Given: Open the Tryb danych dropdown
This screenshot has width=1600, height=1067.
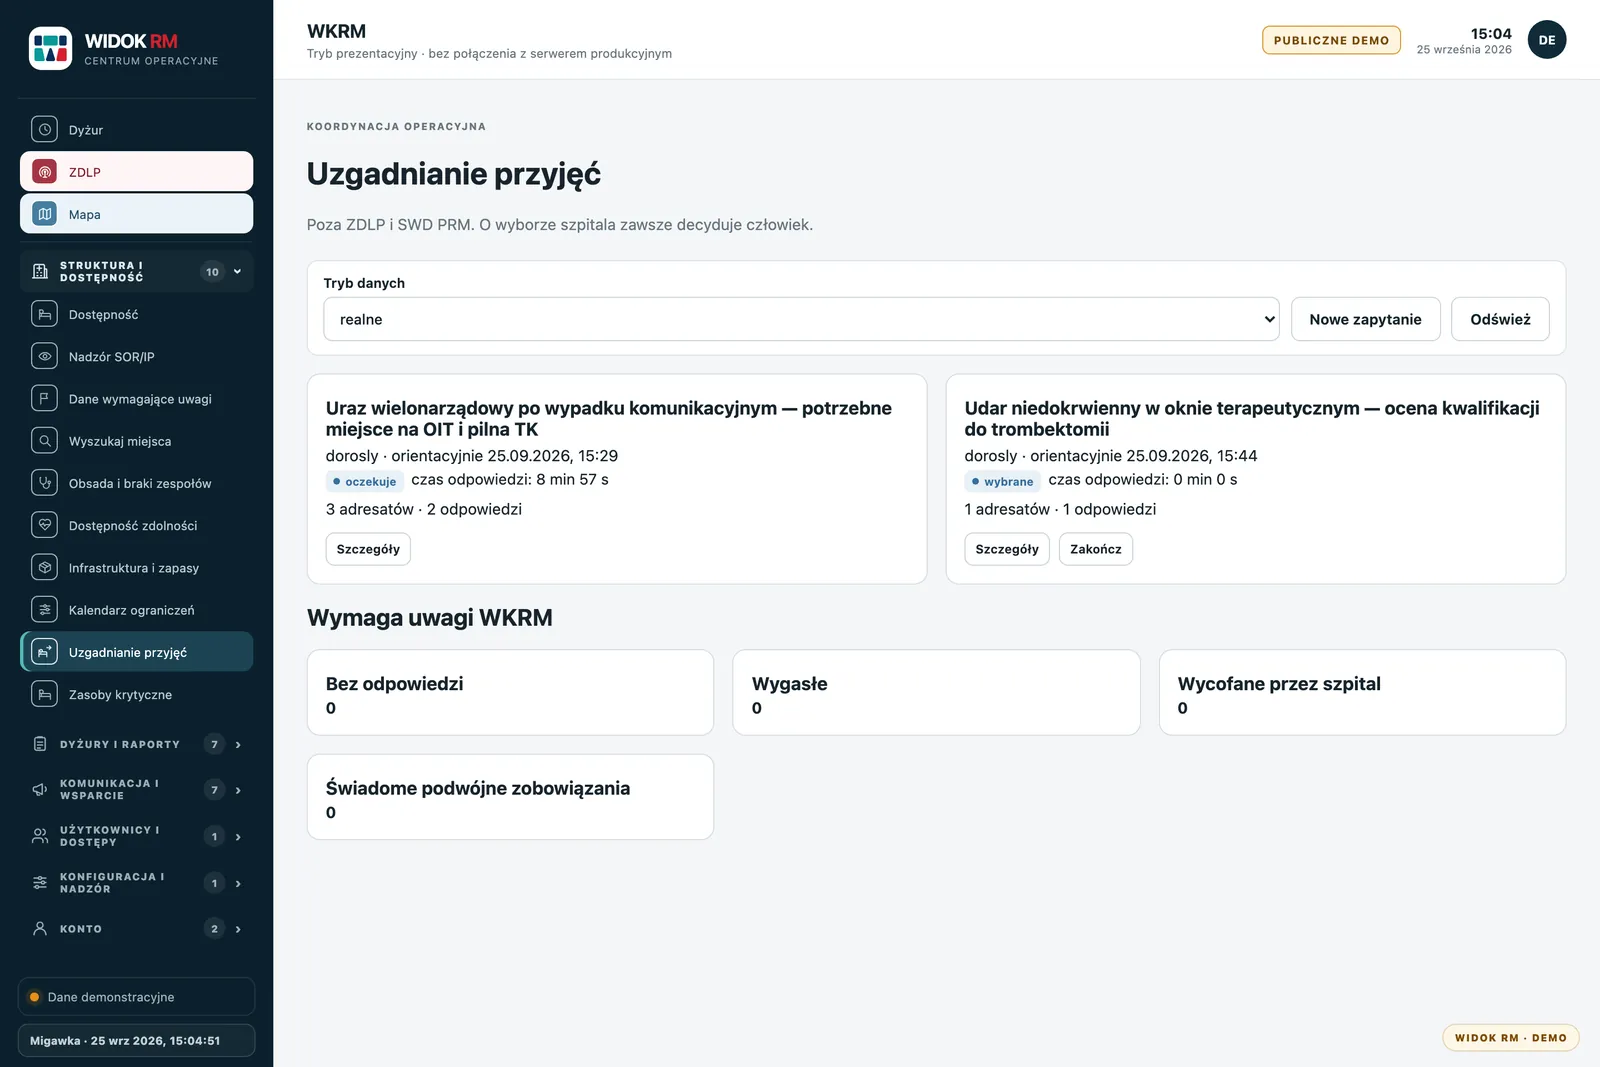Looking at the screenshot, I should click(801, 319).
